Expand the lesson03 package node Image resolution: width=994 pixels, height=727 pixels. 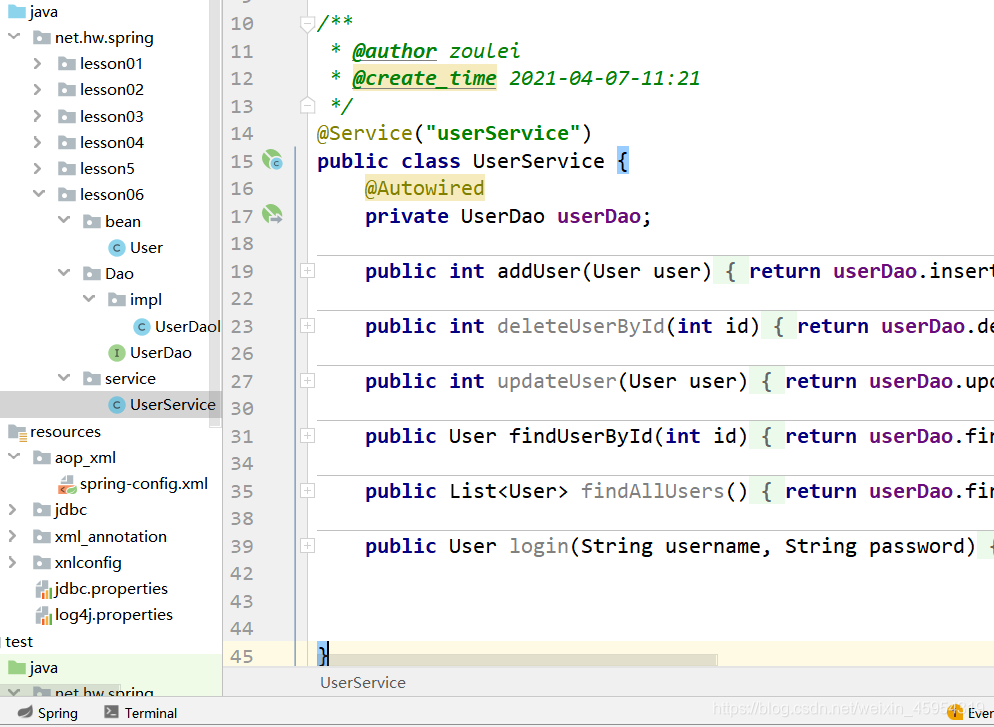[x=37, y=117]
